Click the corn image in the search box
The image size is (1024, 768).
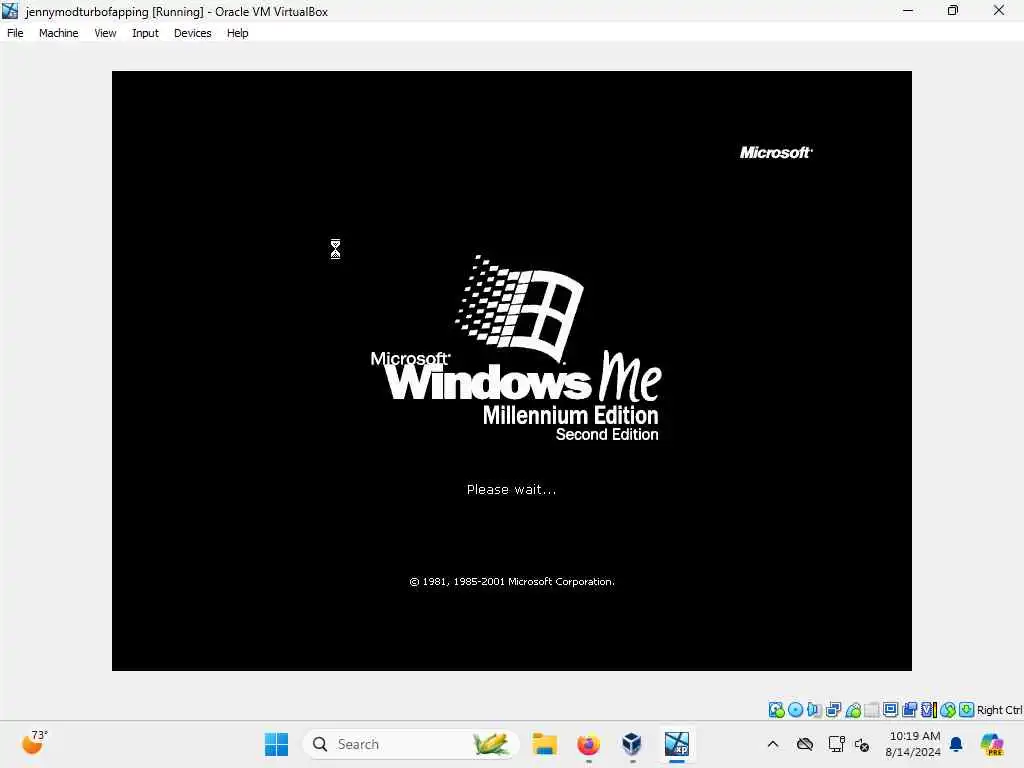point(490,743)
